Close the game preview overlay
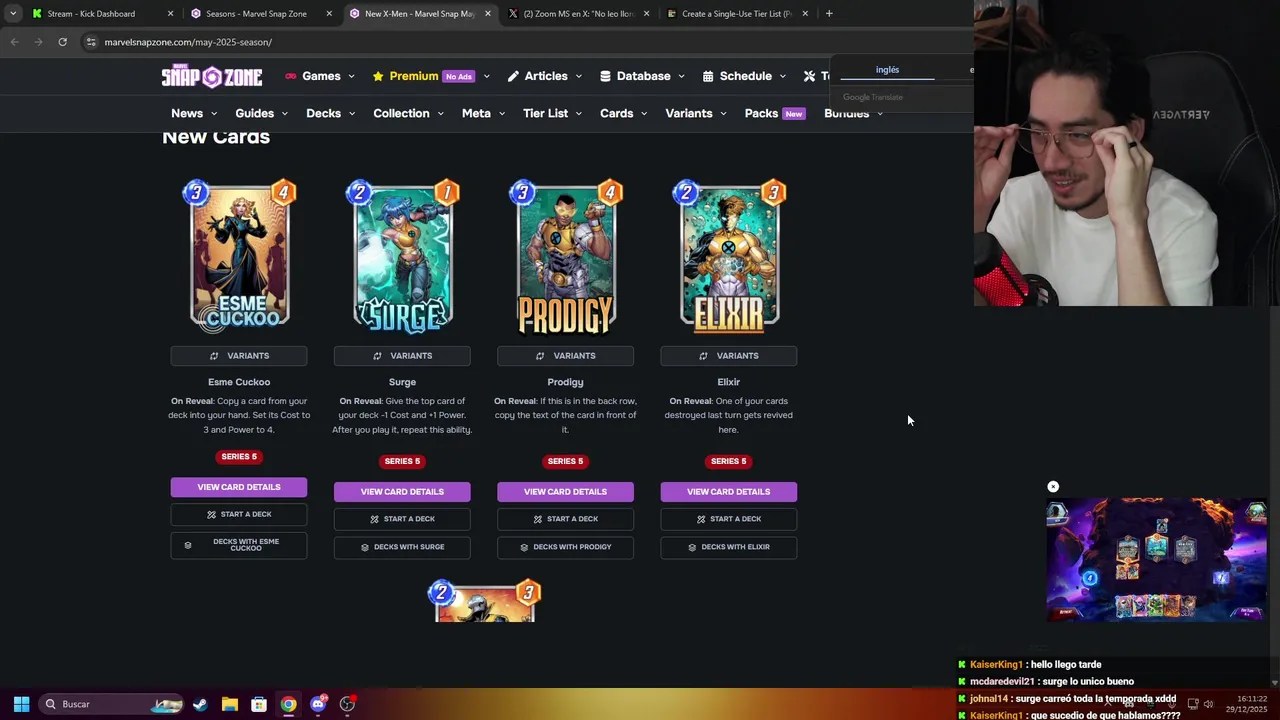This screenshot has height=720, width=1280. [x=1053, y=487]
